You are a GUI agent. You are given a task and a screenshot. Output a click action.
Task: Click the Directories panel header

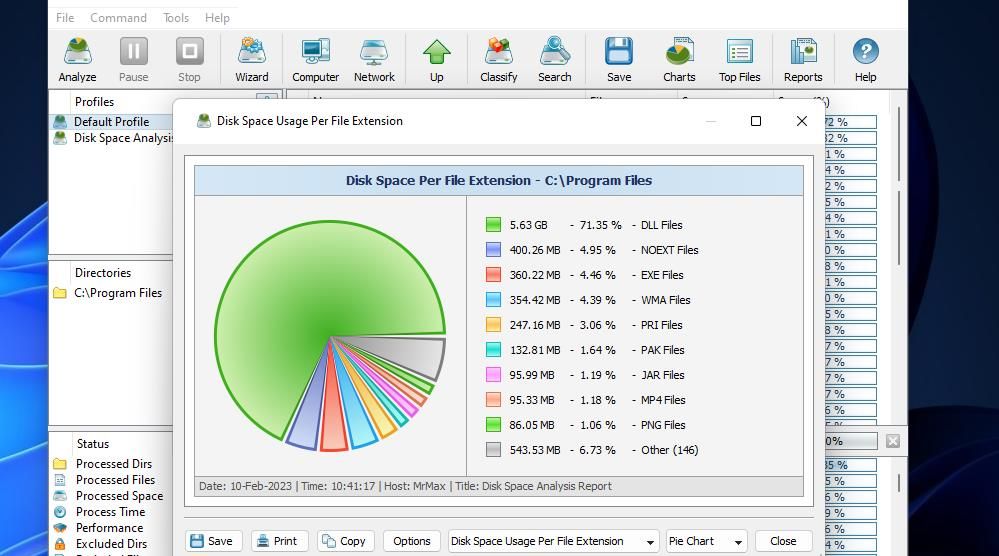click(103, 273)
